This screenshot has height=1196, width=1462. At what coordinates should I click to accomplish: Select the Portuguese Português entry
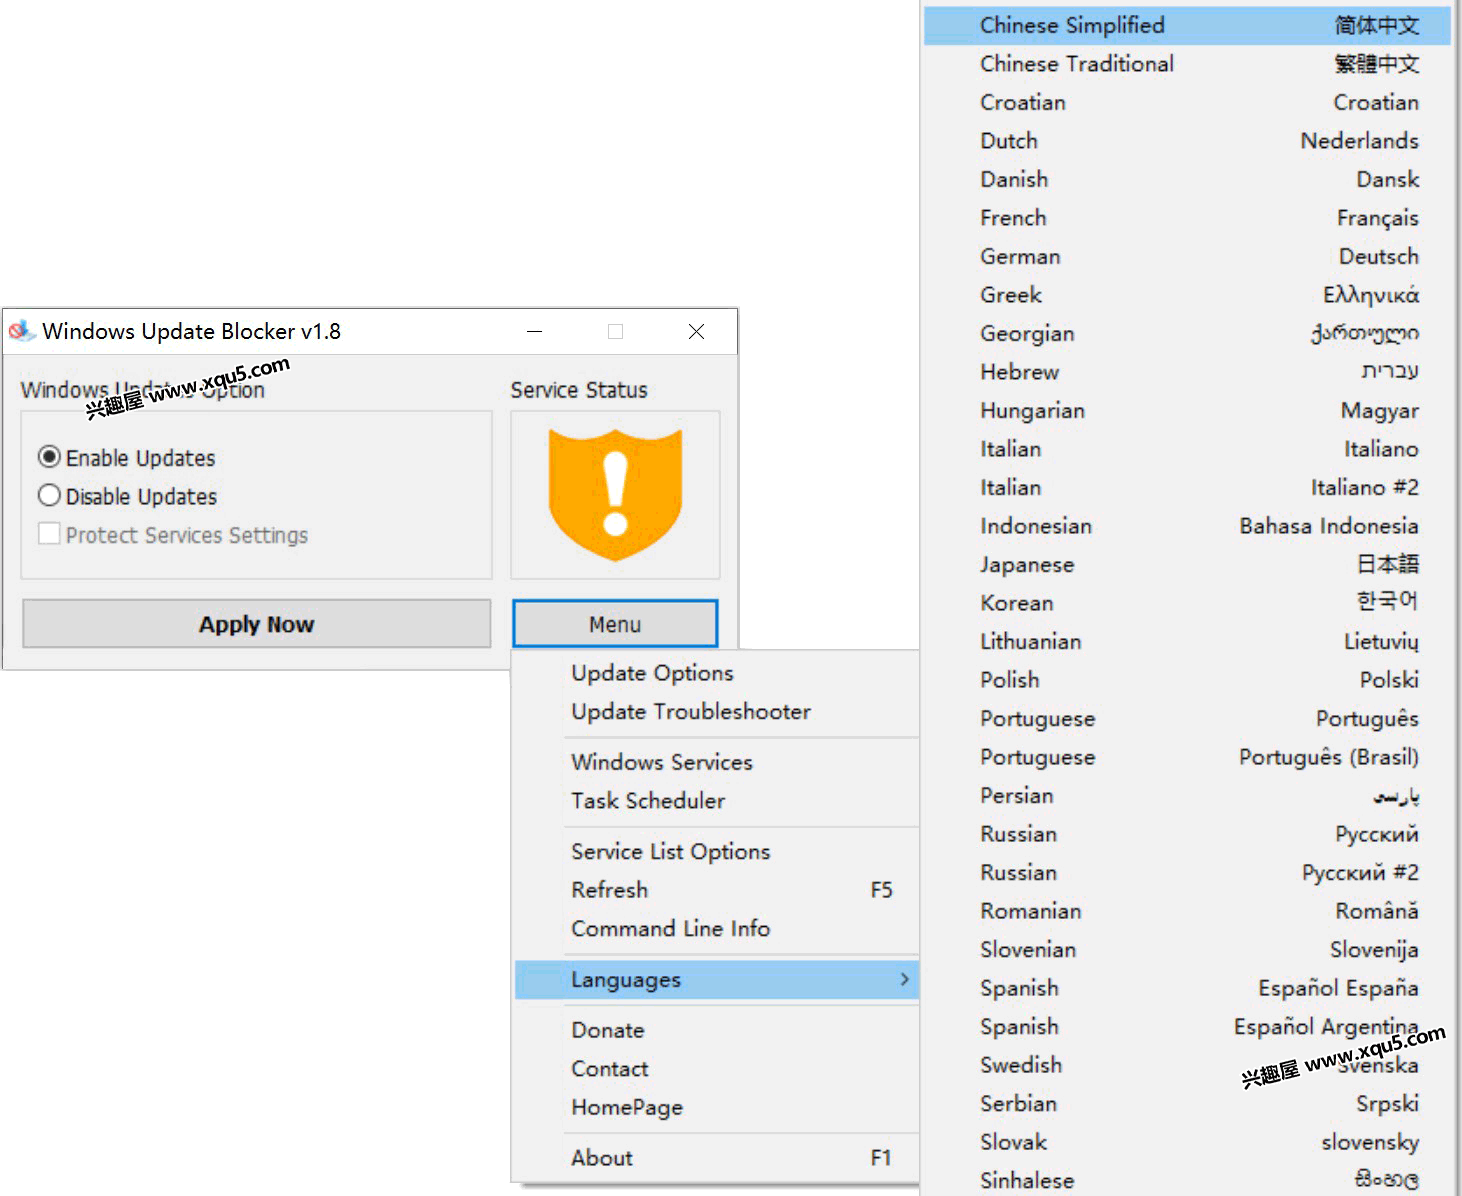[x=1187, y=718]
